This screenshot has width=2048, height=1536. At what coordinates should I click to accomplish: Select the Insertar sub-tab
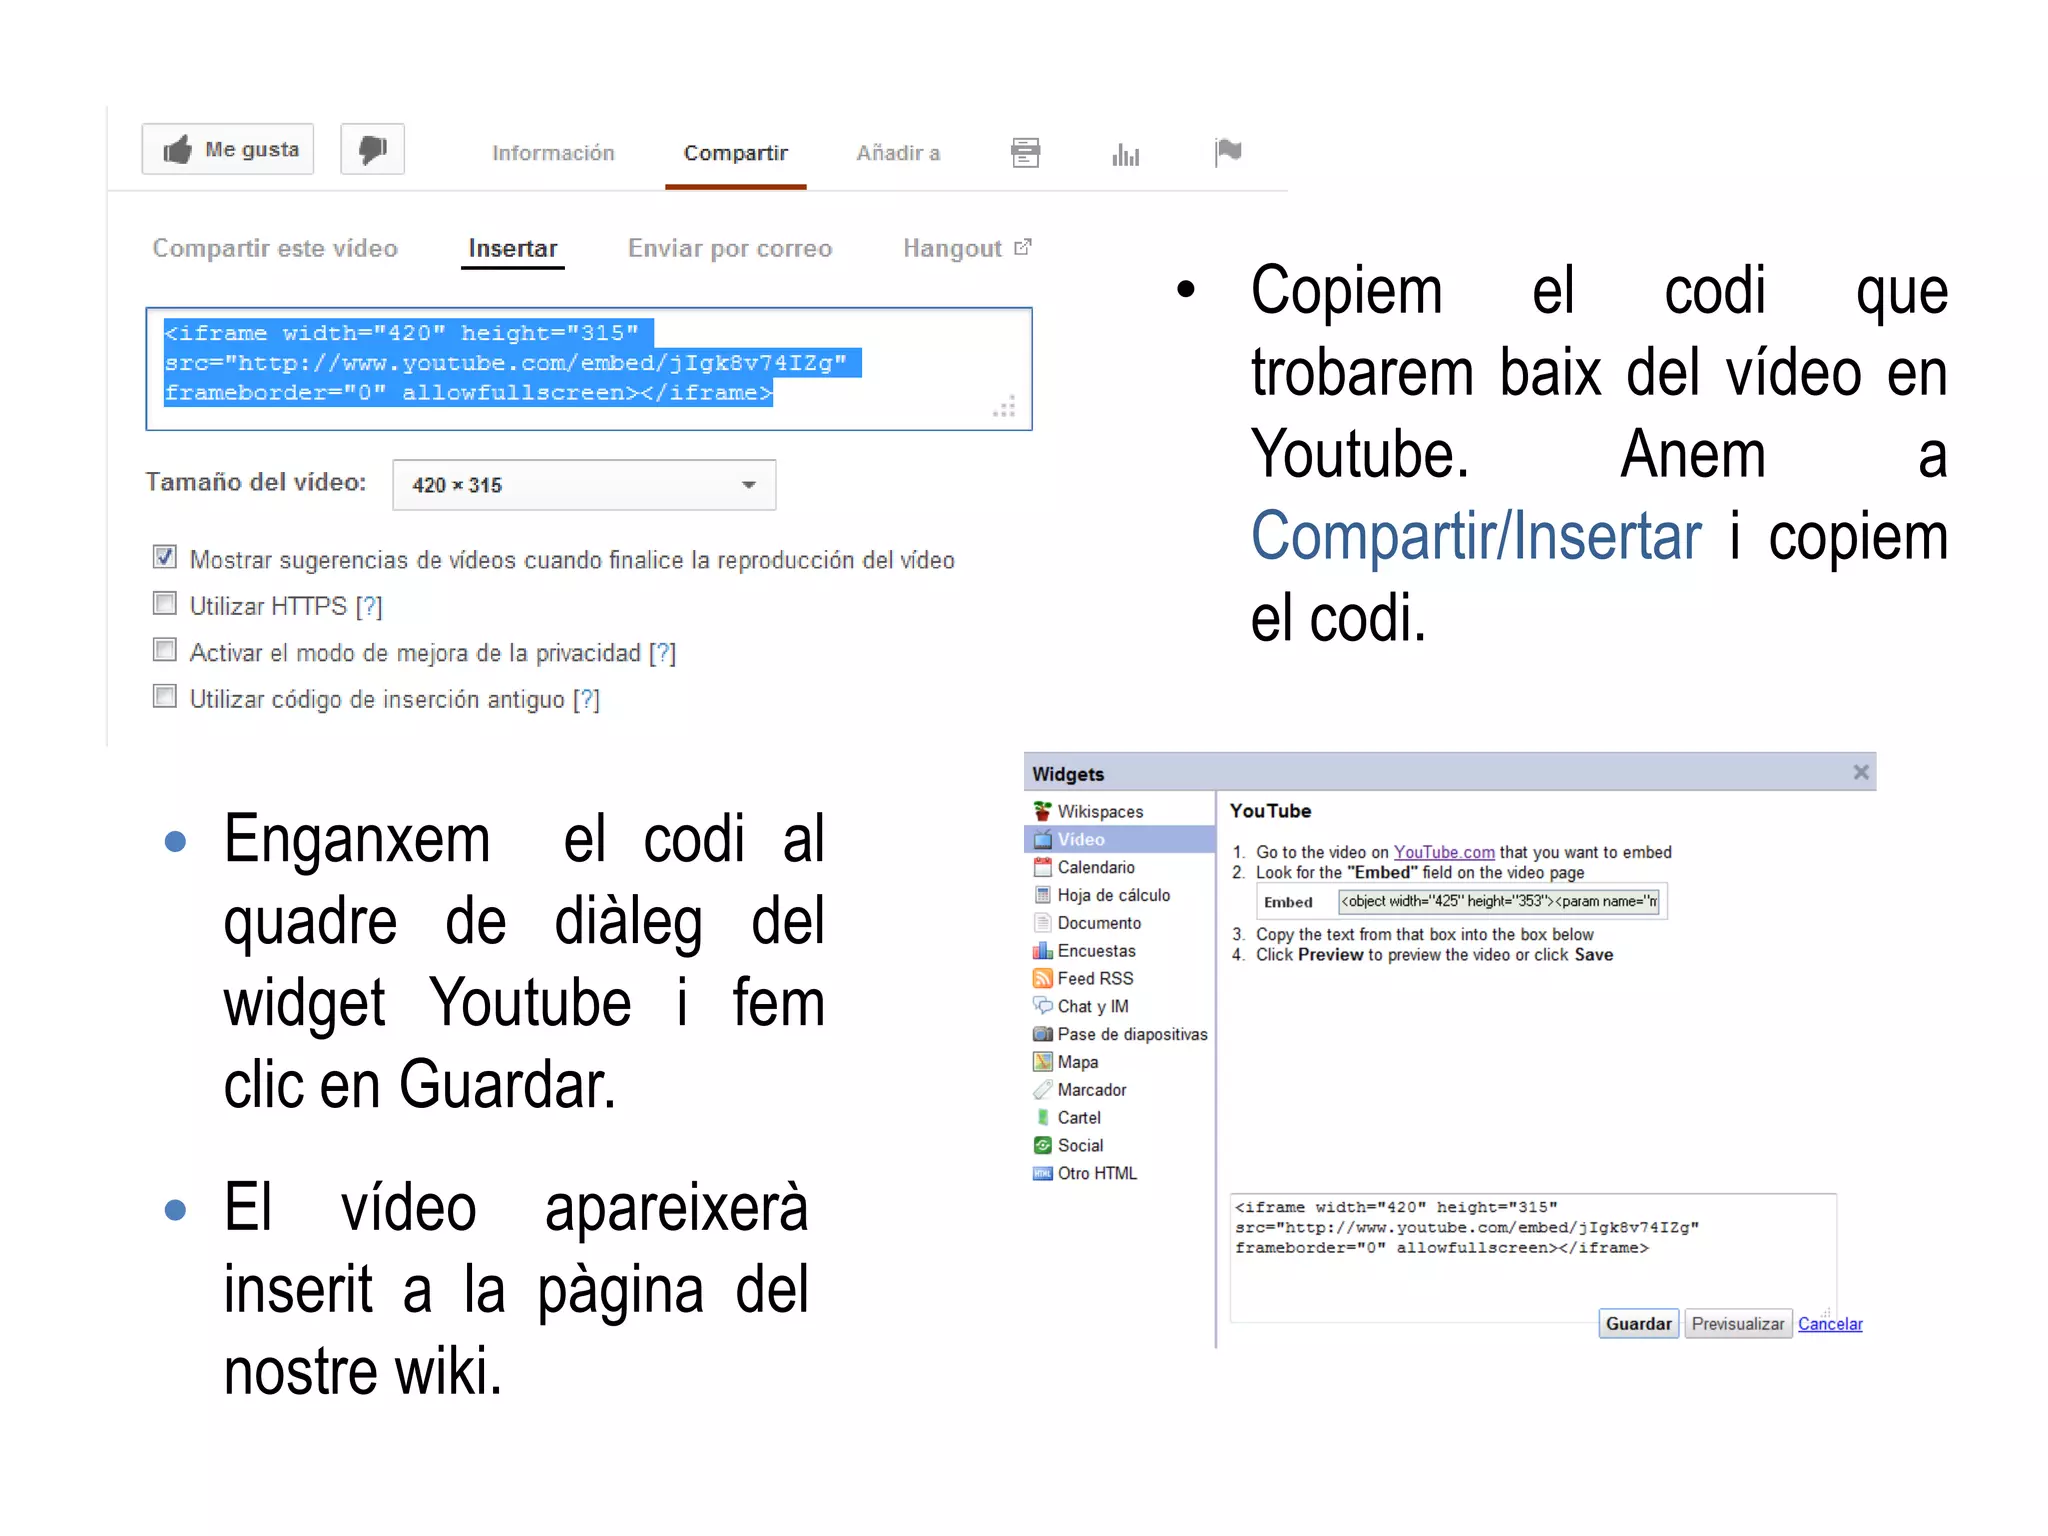click(x=513, y=248)
